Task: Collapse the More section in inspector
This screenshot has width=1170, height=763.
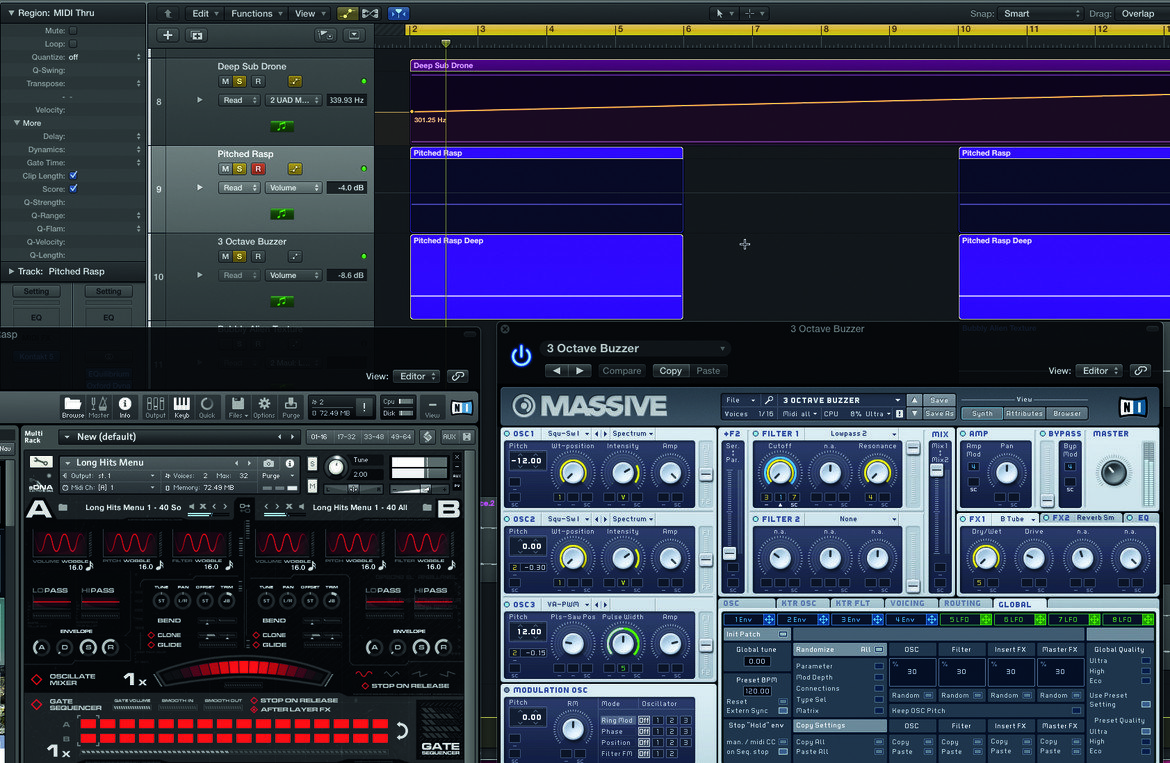Action: coord(16,123)
